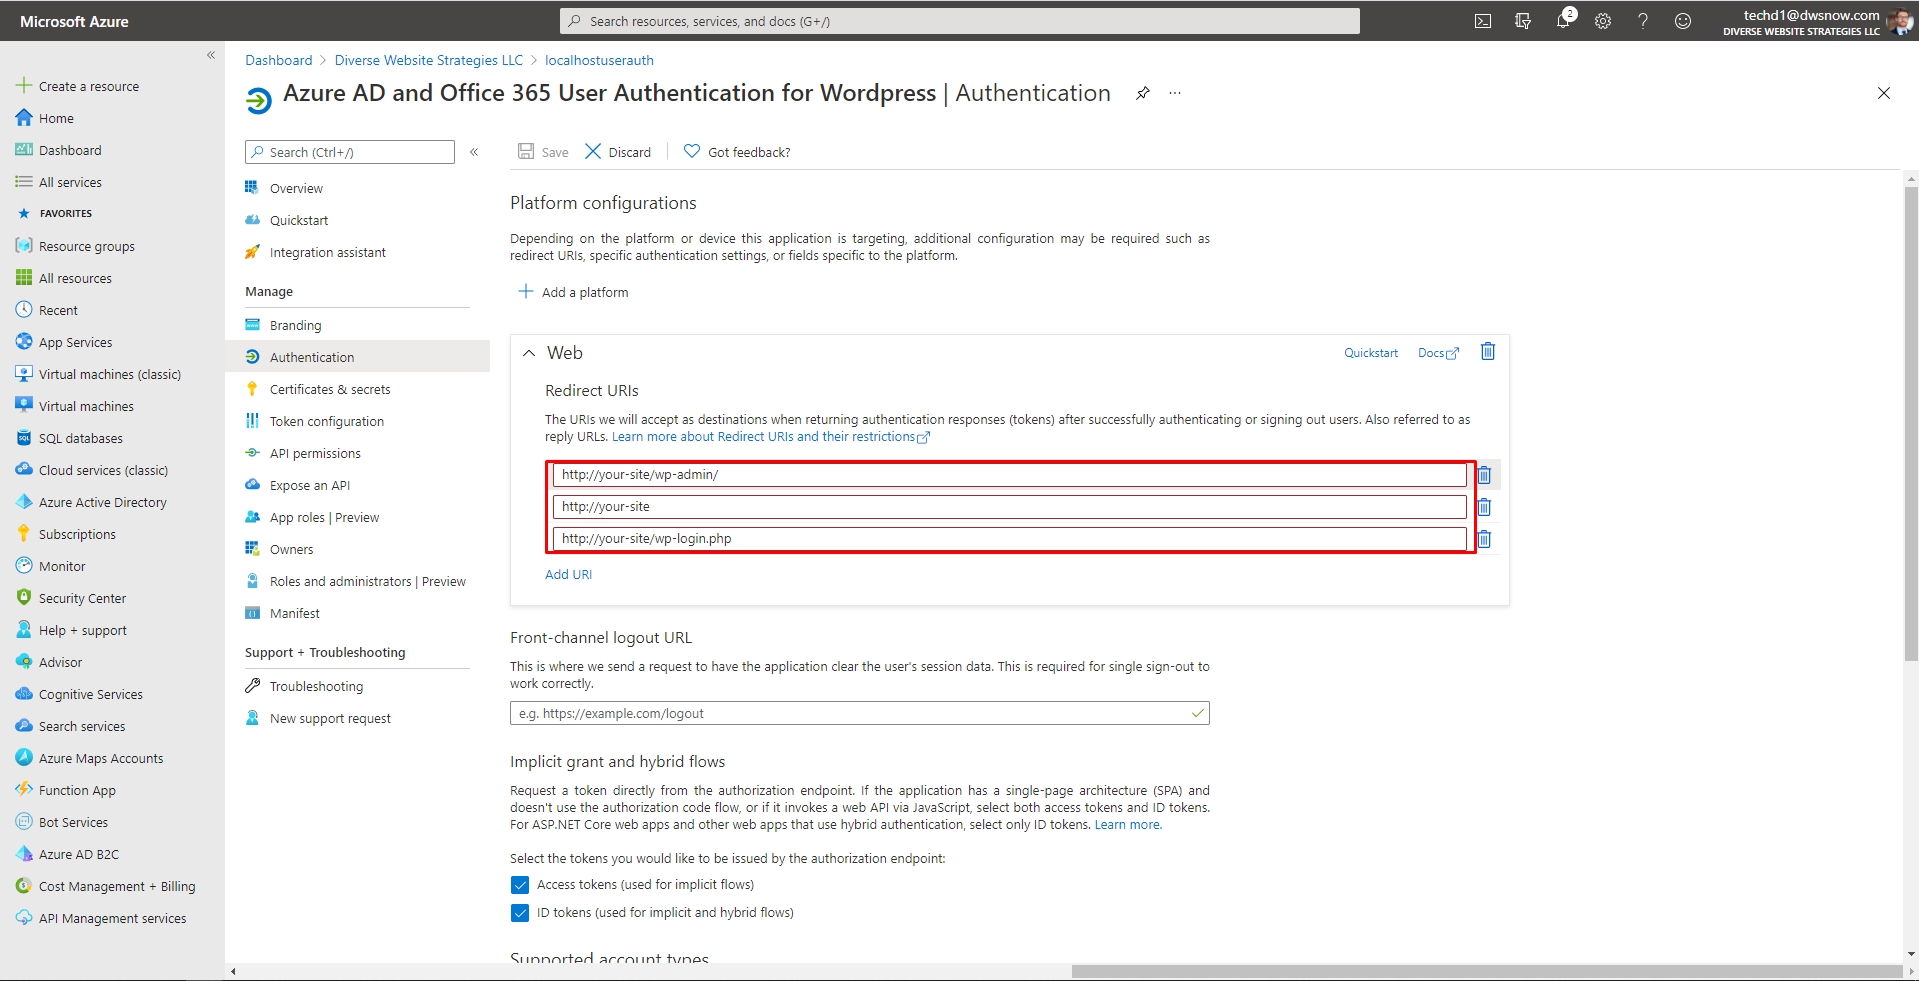Image resolution: width=1919 pixels, height=981 pixels.
Task: Uncheck Access tokens for implicit flows
Action: point(520,885)
